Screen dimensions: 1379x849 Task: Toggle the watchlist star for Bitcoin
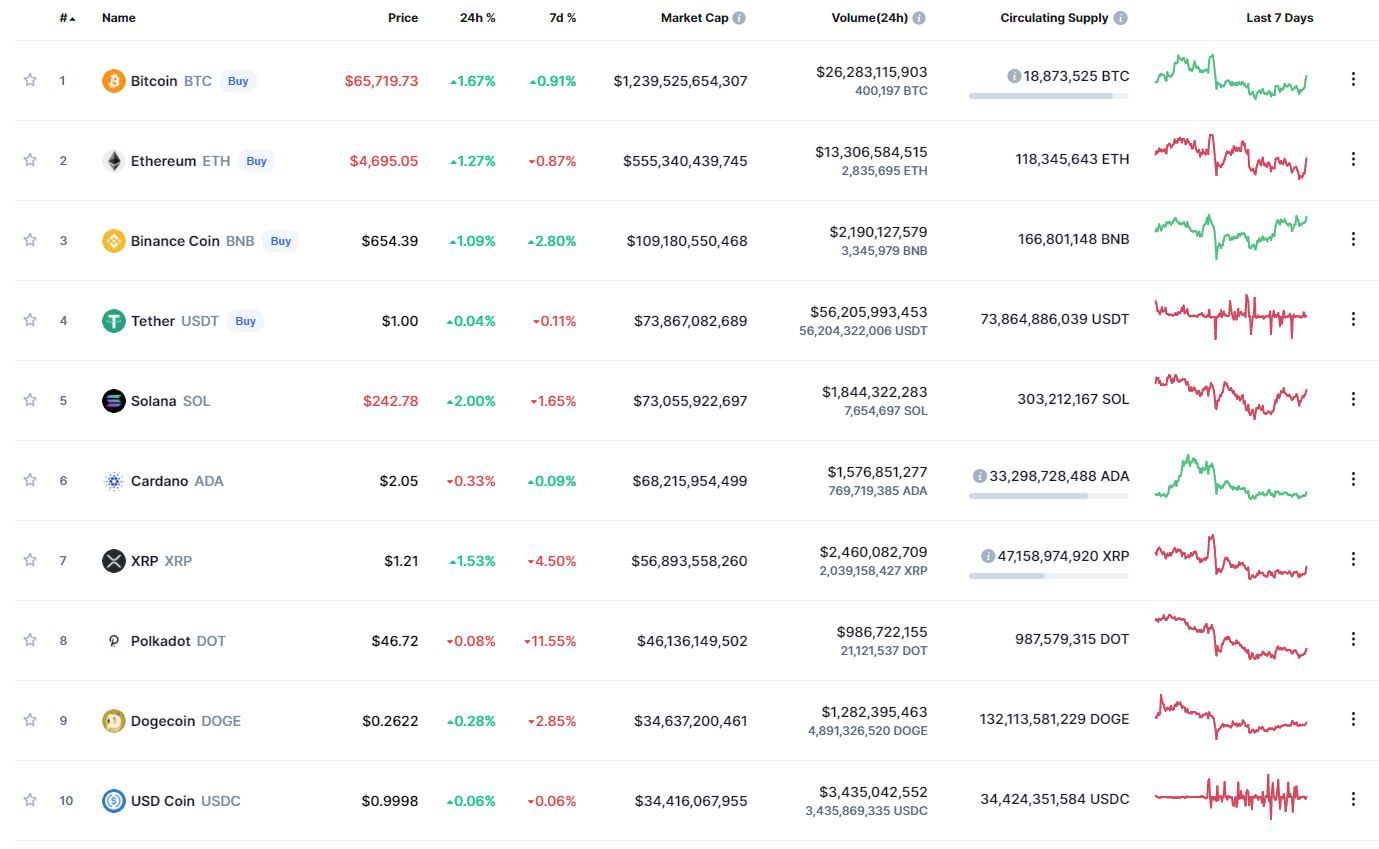point(30,80)
